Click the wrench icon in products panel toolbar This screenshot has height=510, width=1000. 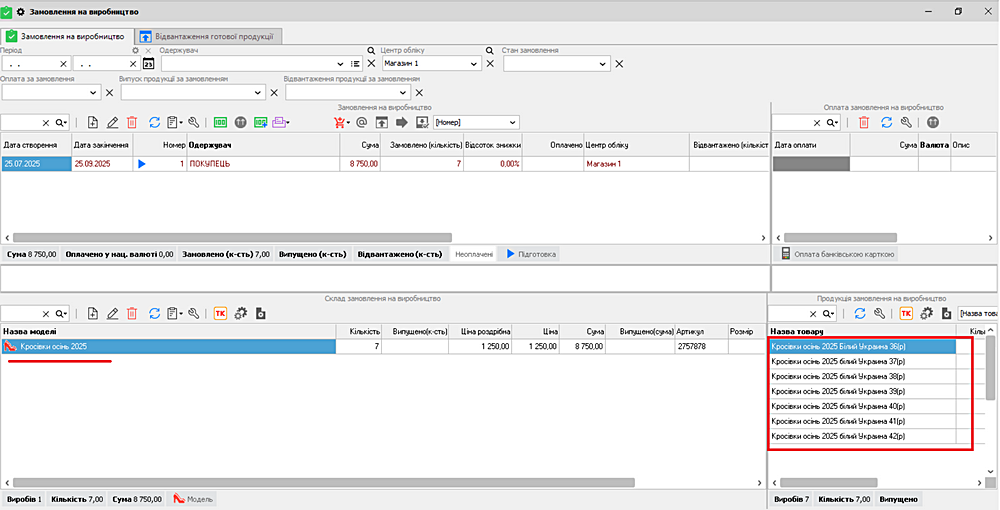point(879,313)
